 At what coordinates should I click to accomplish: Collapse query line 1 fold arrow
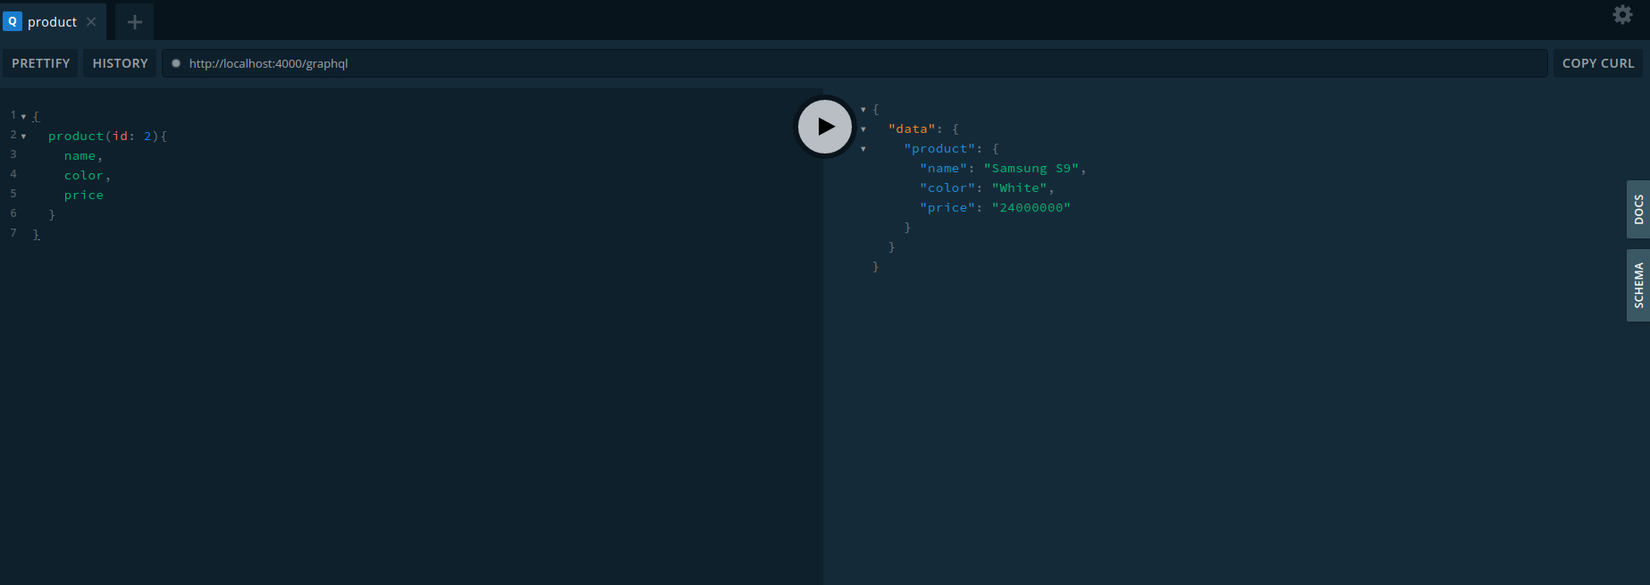24,117
